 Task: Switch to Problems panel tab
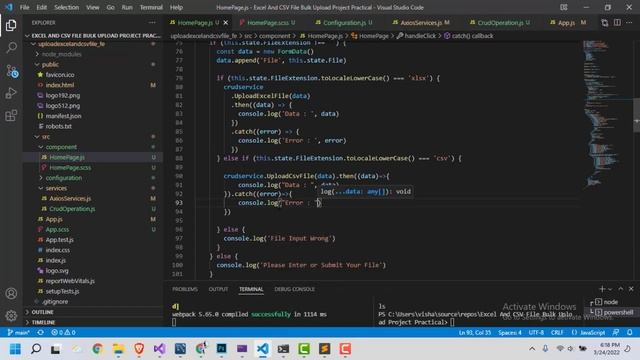184,289
